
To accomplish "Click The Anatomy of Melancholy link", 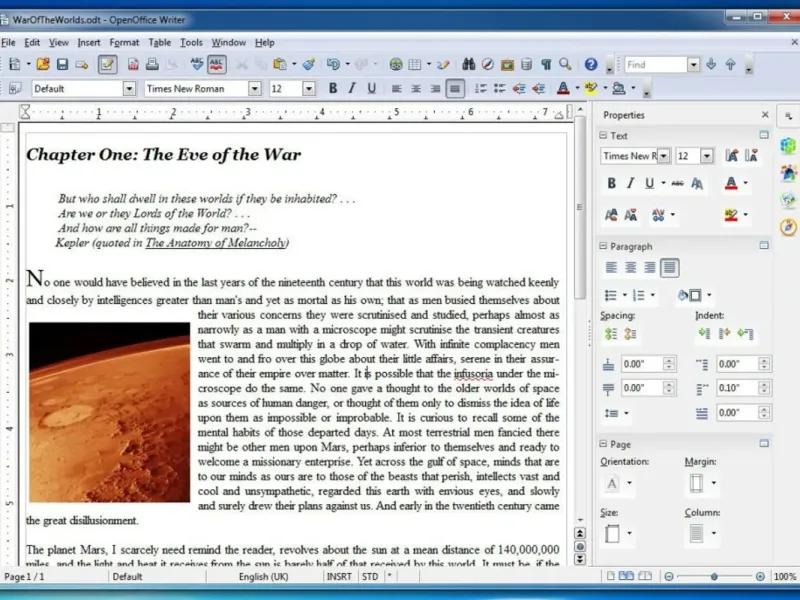I will [x=217, y=243].
